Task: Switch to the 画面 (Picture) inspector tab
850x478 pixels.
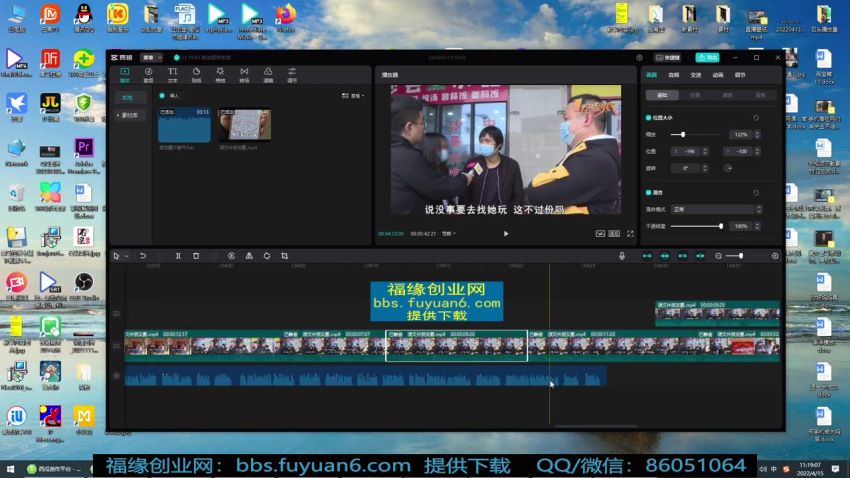Action: 652,75
